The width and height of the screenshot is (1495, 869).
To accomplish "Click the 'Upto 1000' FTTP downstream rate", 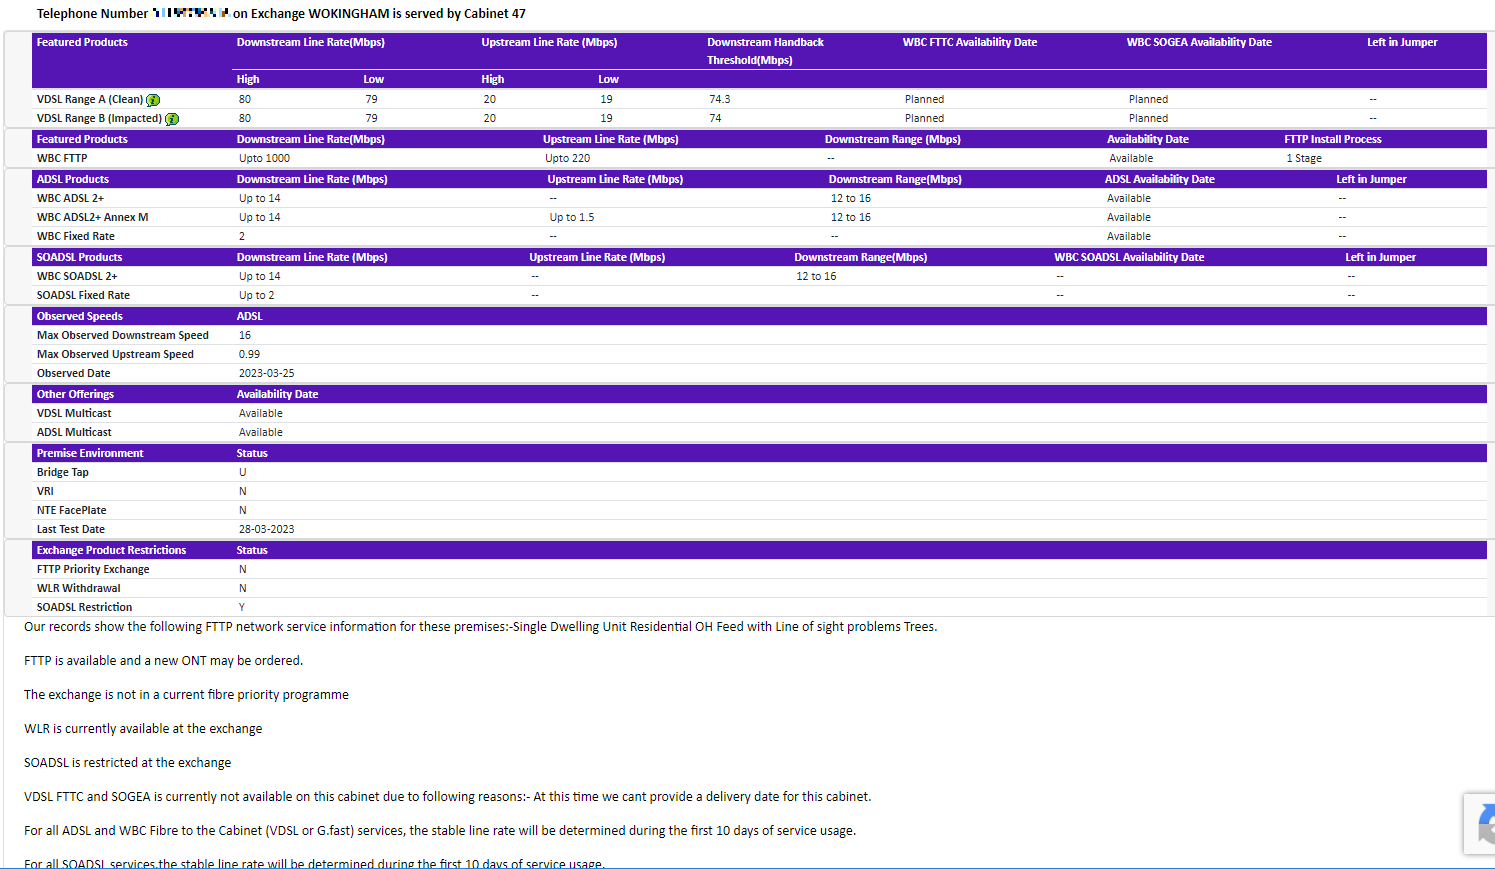I will (264, 158).
